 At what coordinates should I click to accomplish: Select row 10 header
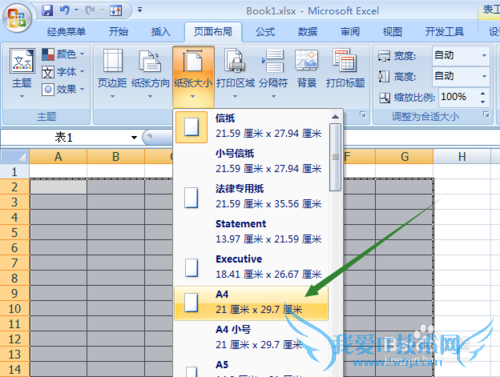14,309
